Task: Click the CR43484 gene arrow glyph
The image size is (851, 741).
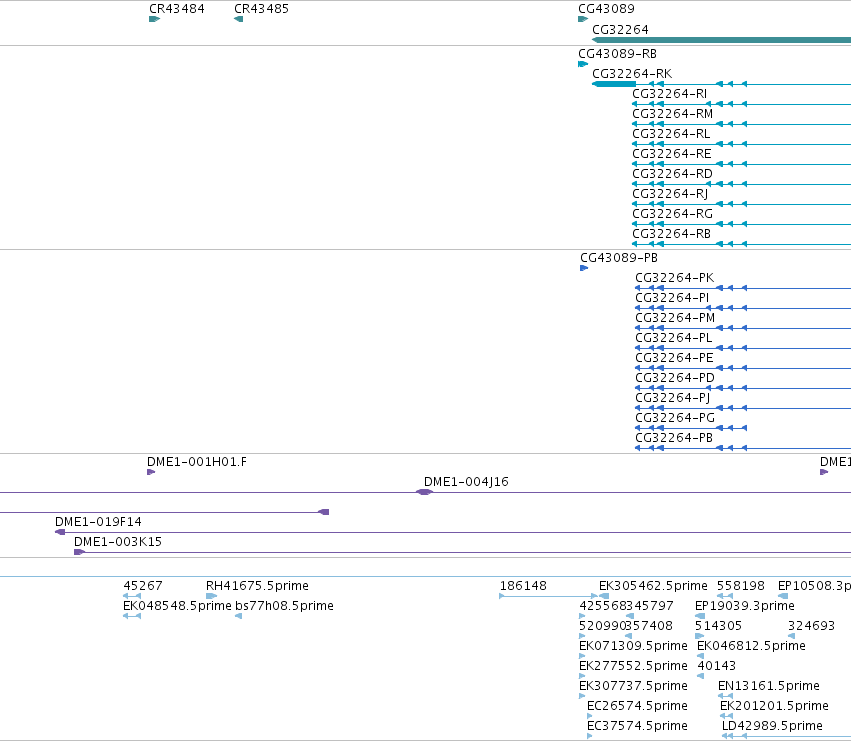Action: click(155, 19)
